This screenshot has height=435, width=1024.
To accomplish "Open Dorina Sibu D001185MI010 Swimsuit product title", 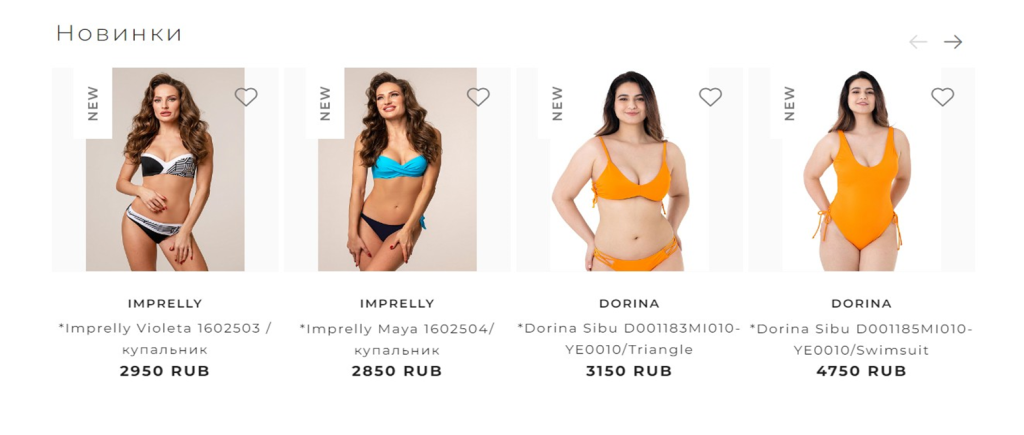I will pyautogui.click(x=861, y=339).
